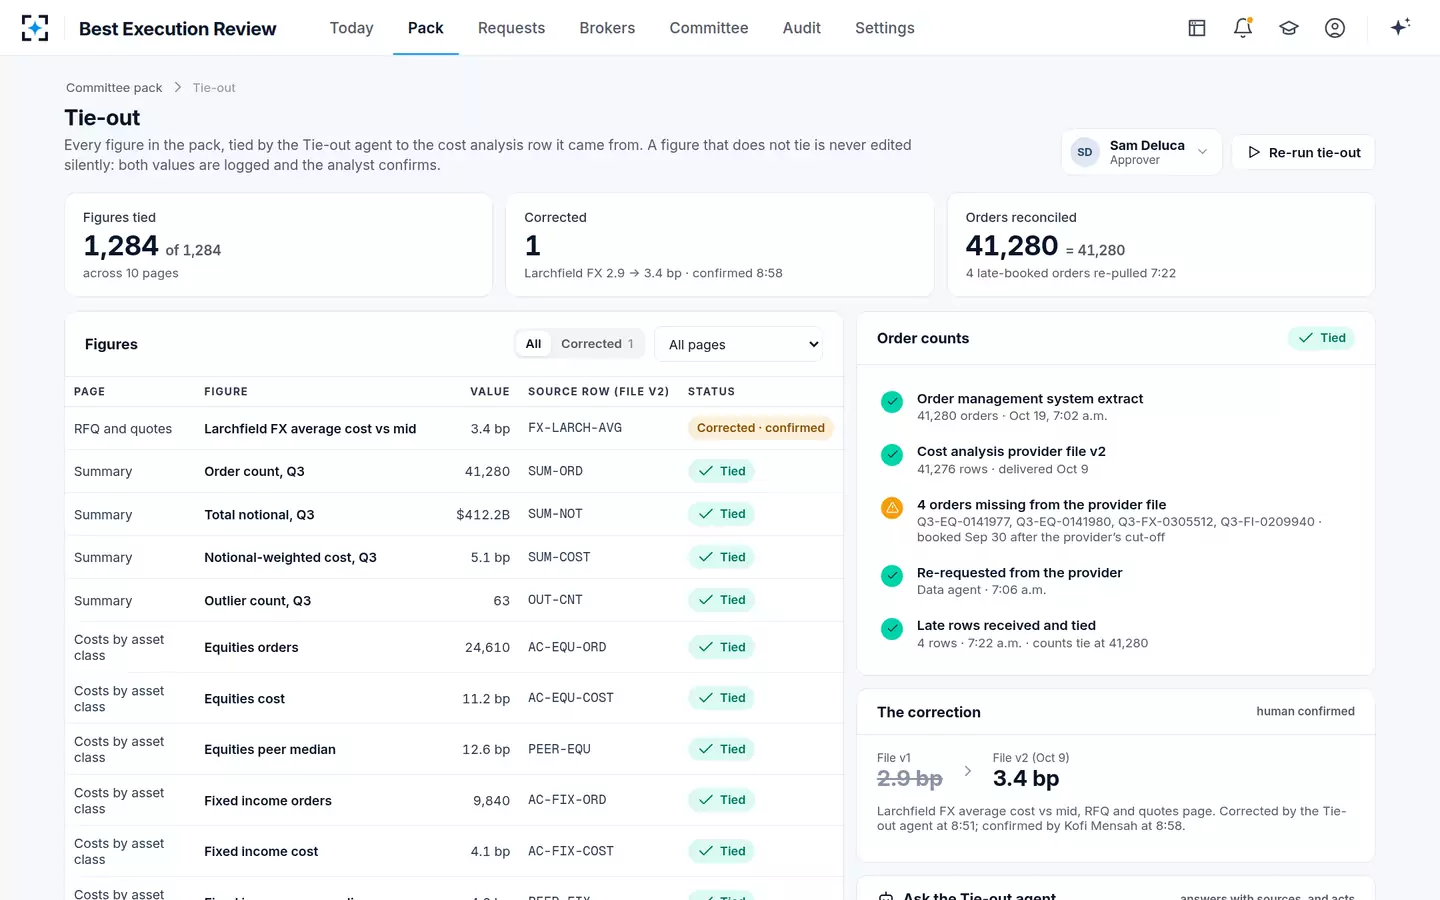
Task: View the Audit tab
Action: [802, 28]
